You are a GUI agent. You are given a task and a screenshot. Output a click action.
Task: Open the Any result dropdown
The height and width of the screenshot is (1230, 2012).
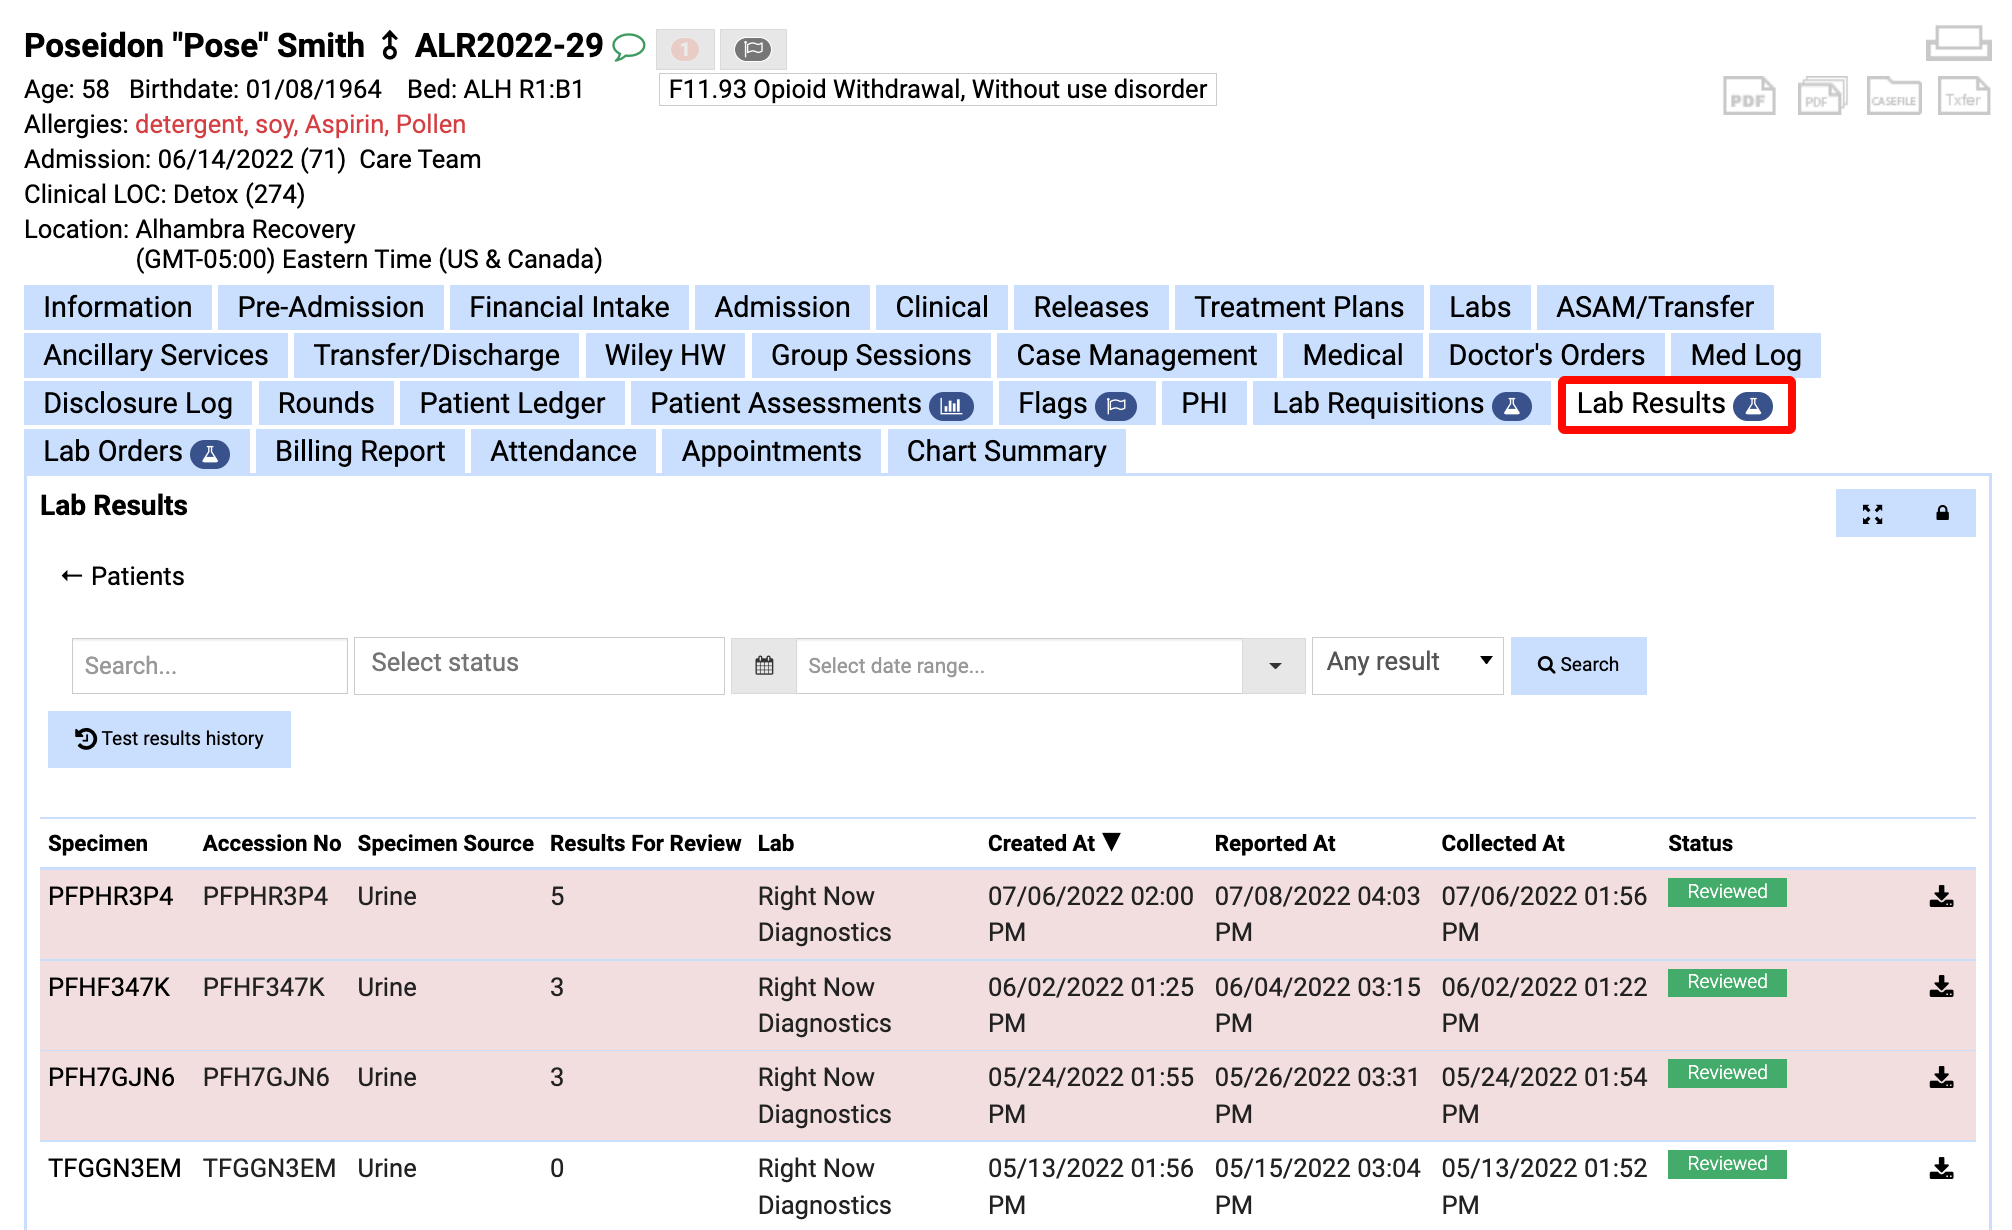pos(1406,662)
